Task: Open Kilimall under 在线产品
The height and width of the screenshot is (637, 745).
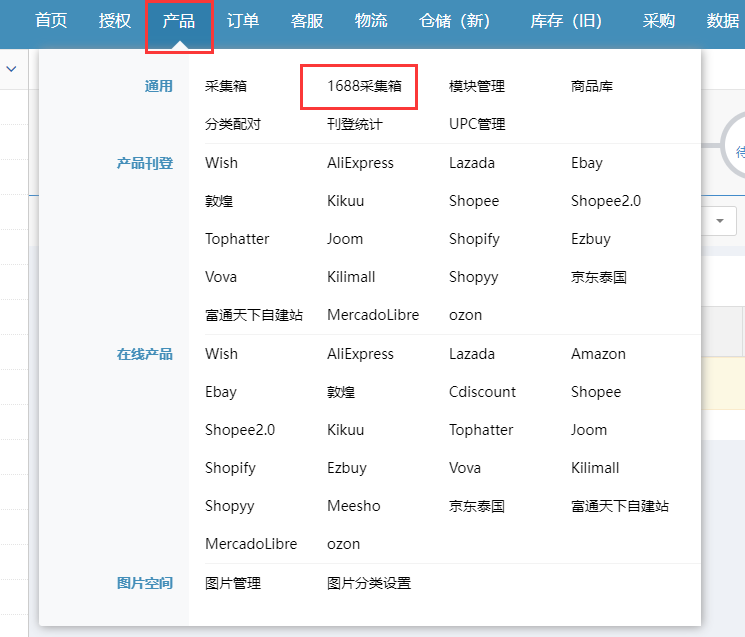Action: tap(595, 468)
